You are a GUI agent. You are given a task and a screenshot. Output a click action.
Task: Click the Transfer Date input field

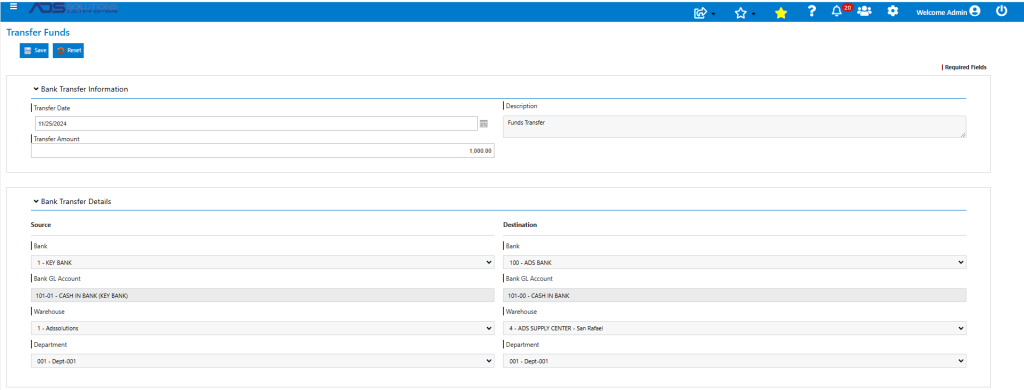click(256, 123)
